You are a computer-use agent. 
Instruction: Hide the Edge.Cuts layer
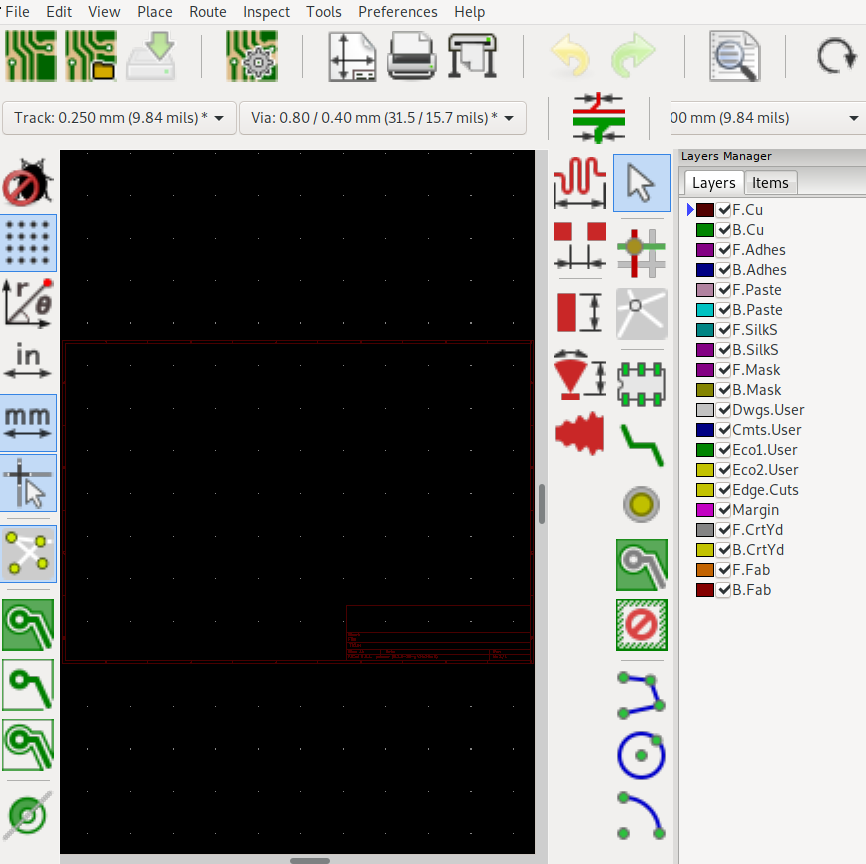tap(724, 490)
